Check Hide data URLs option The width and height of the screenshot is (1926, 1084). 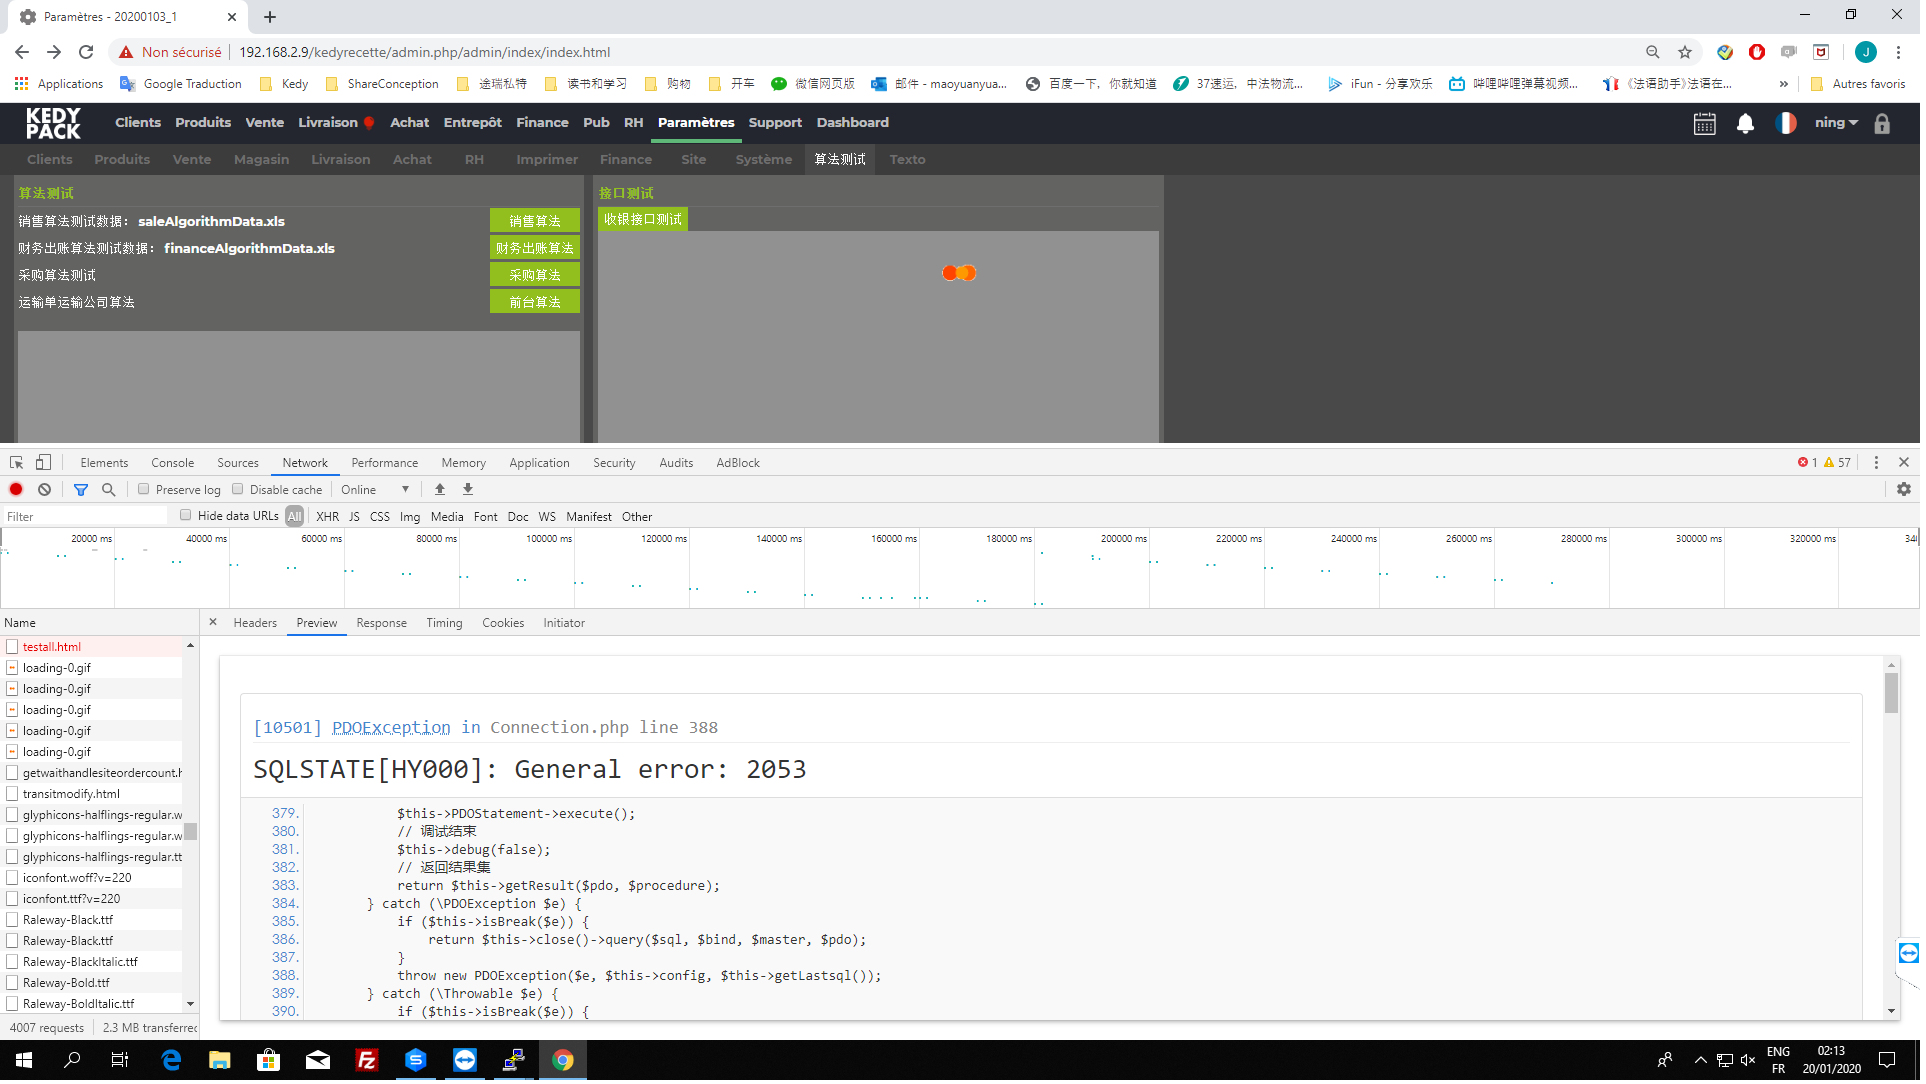click(x=185, y=516)
